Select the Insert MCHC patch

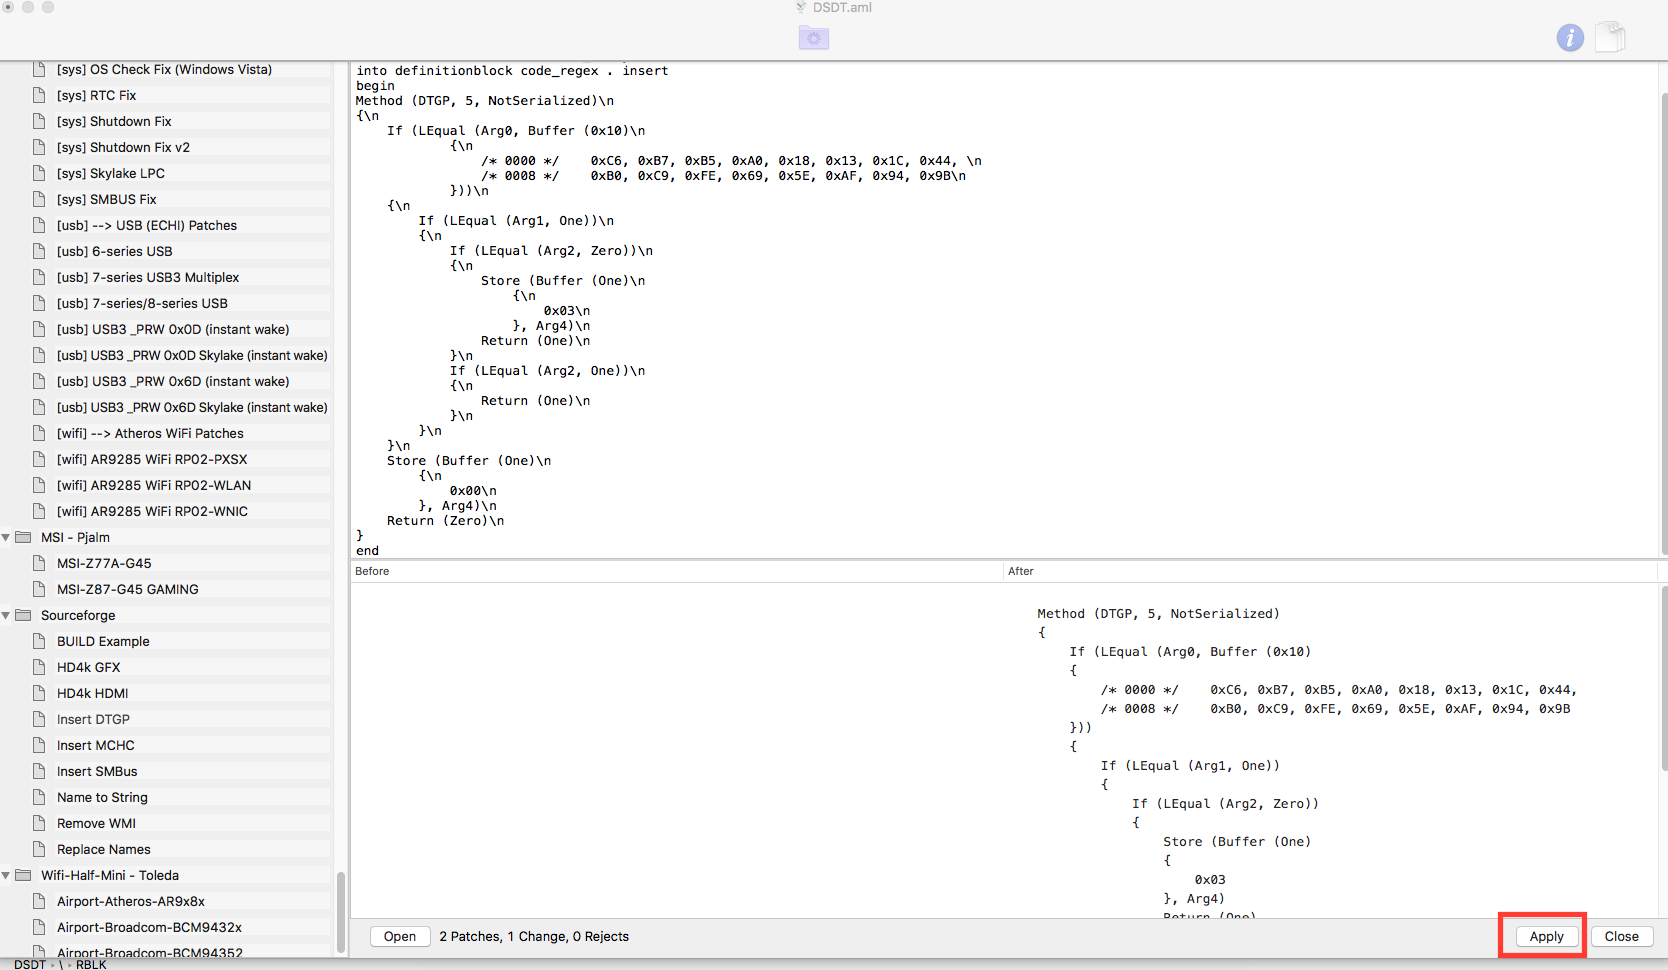pos(95,745)
